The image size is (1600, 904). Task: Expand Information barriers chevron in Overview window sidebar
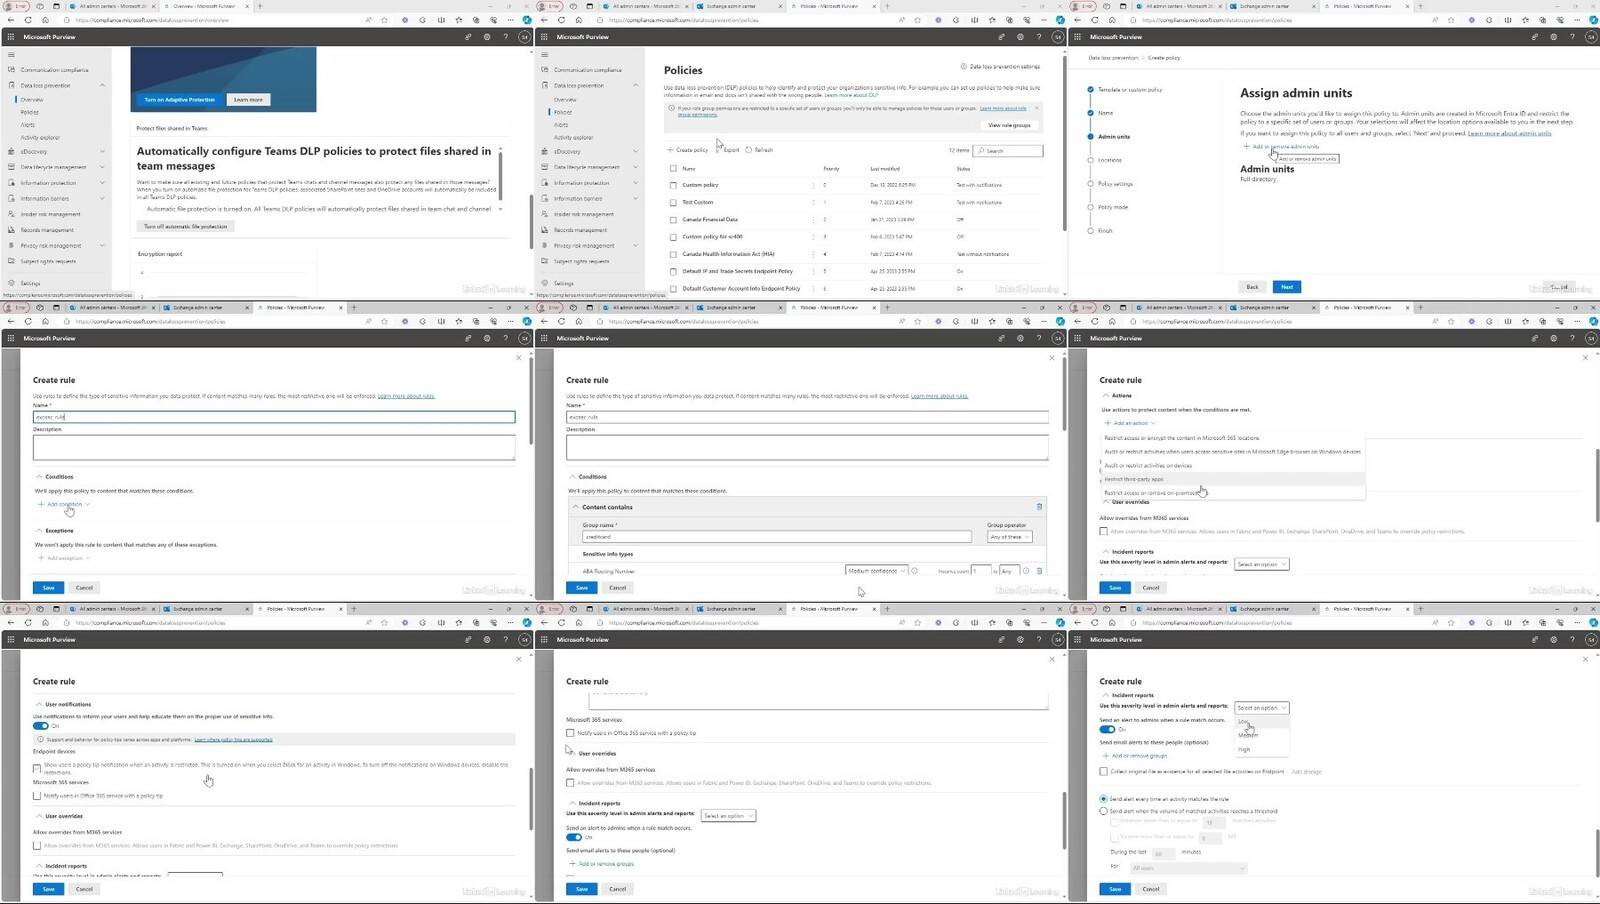click(102, 198)
